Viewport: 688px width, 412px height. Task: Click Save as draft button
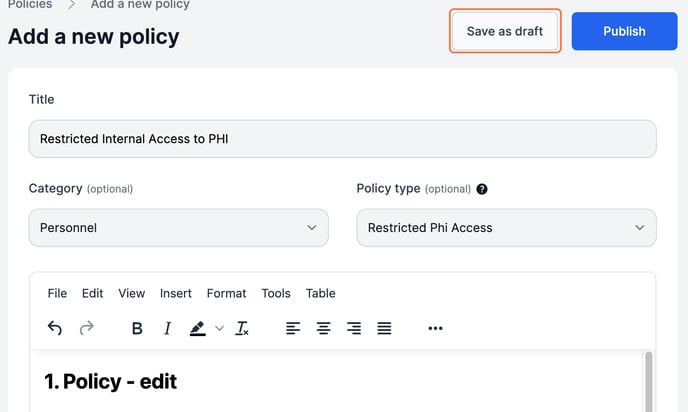pos(505,31)
